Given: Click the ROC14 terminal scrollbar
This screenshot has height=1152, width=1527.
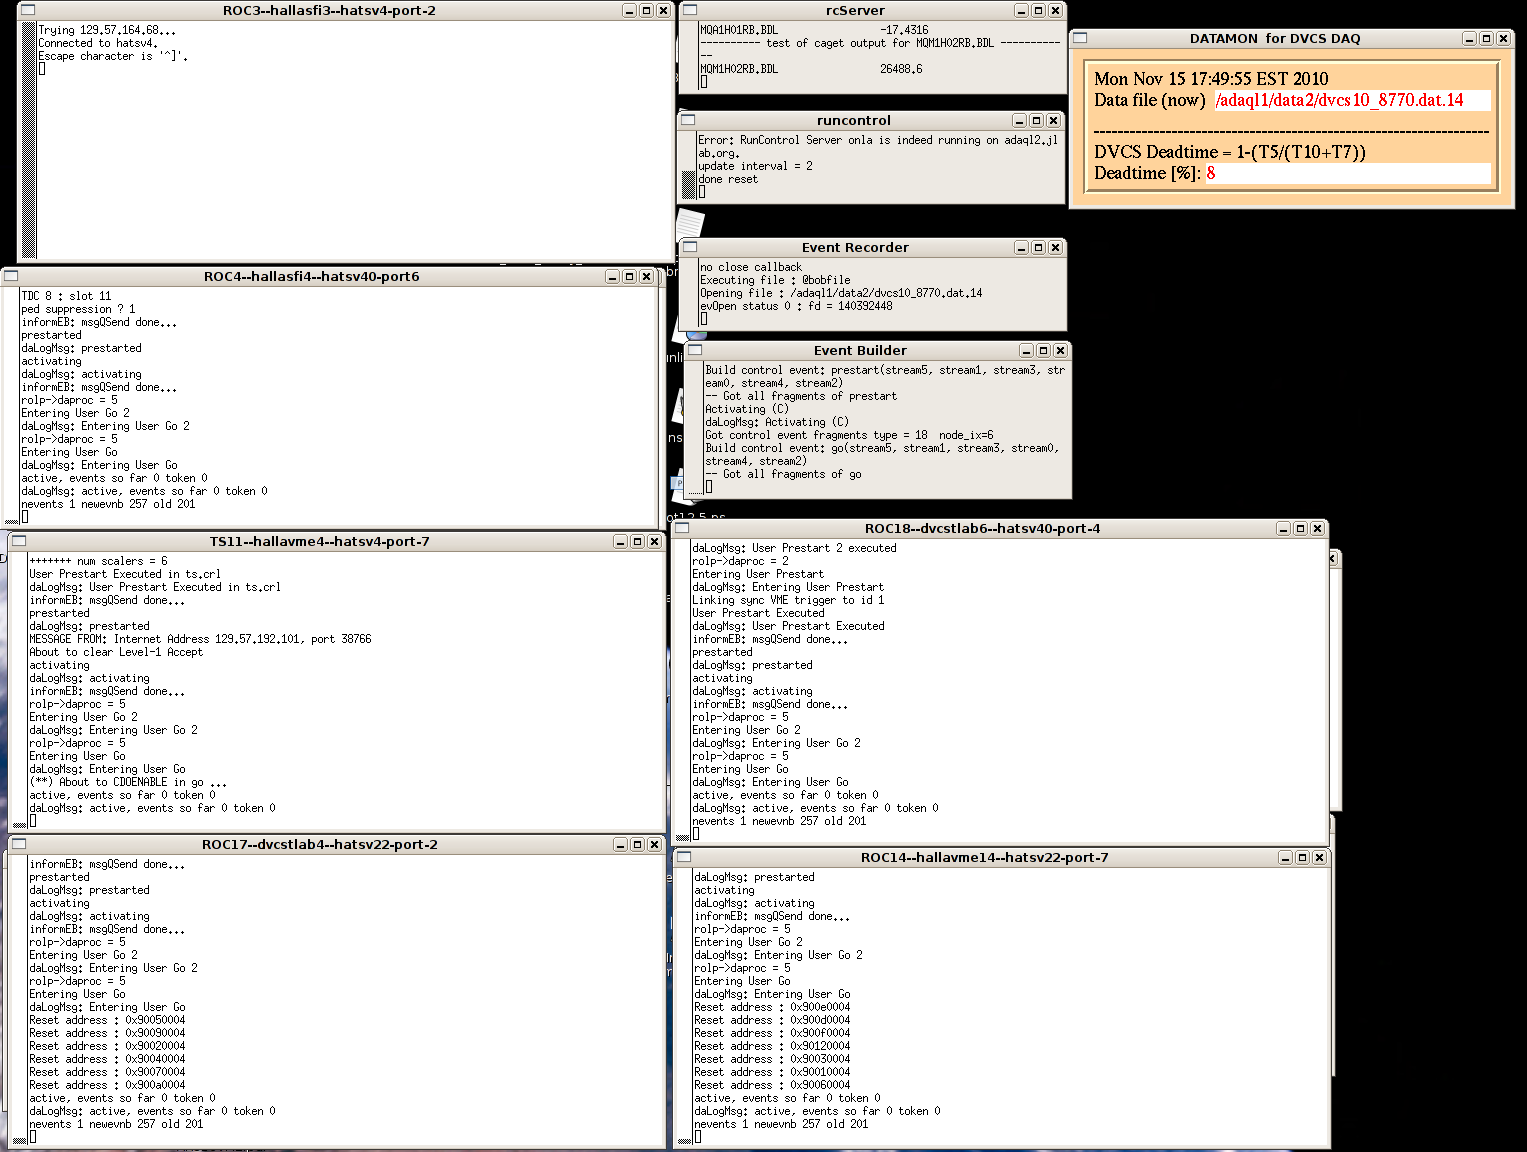Looking at the screenshot, I should tap(685, 1007).
